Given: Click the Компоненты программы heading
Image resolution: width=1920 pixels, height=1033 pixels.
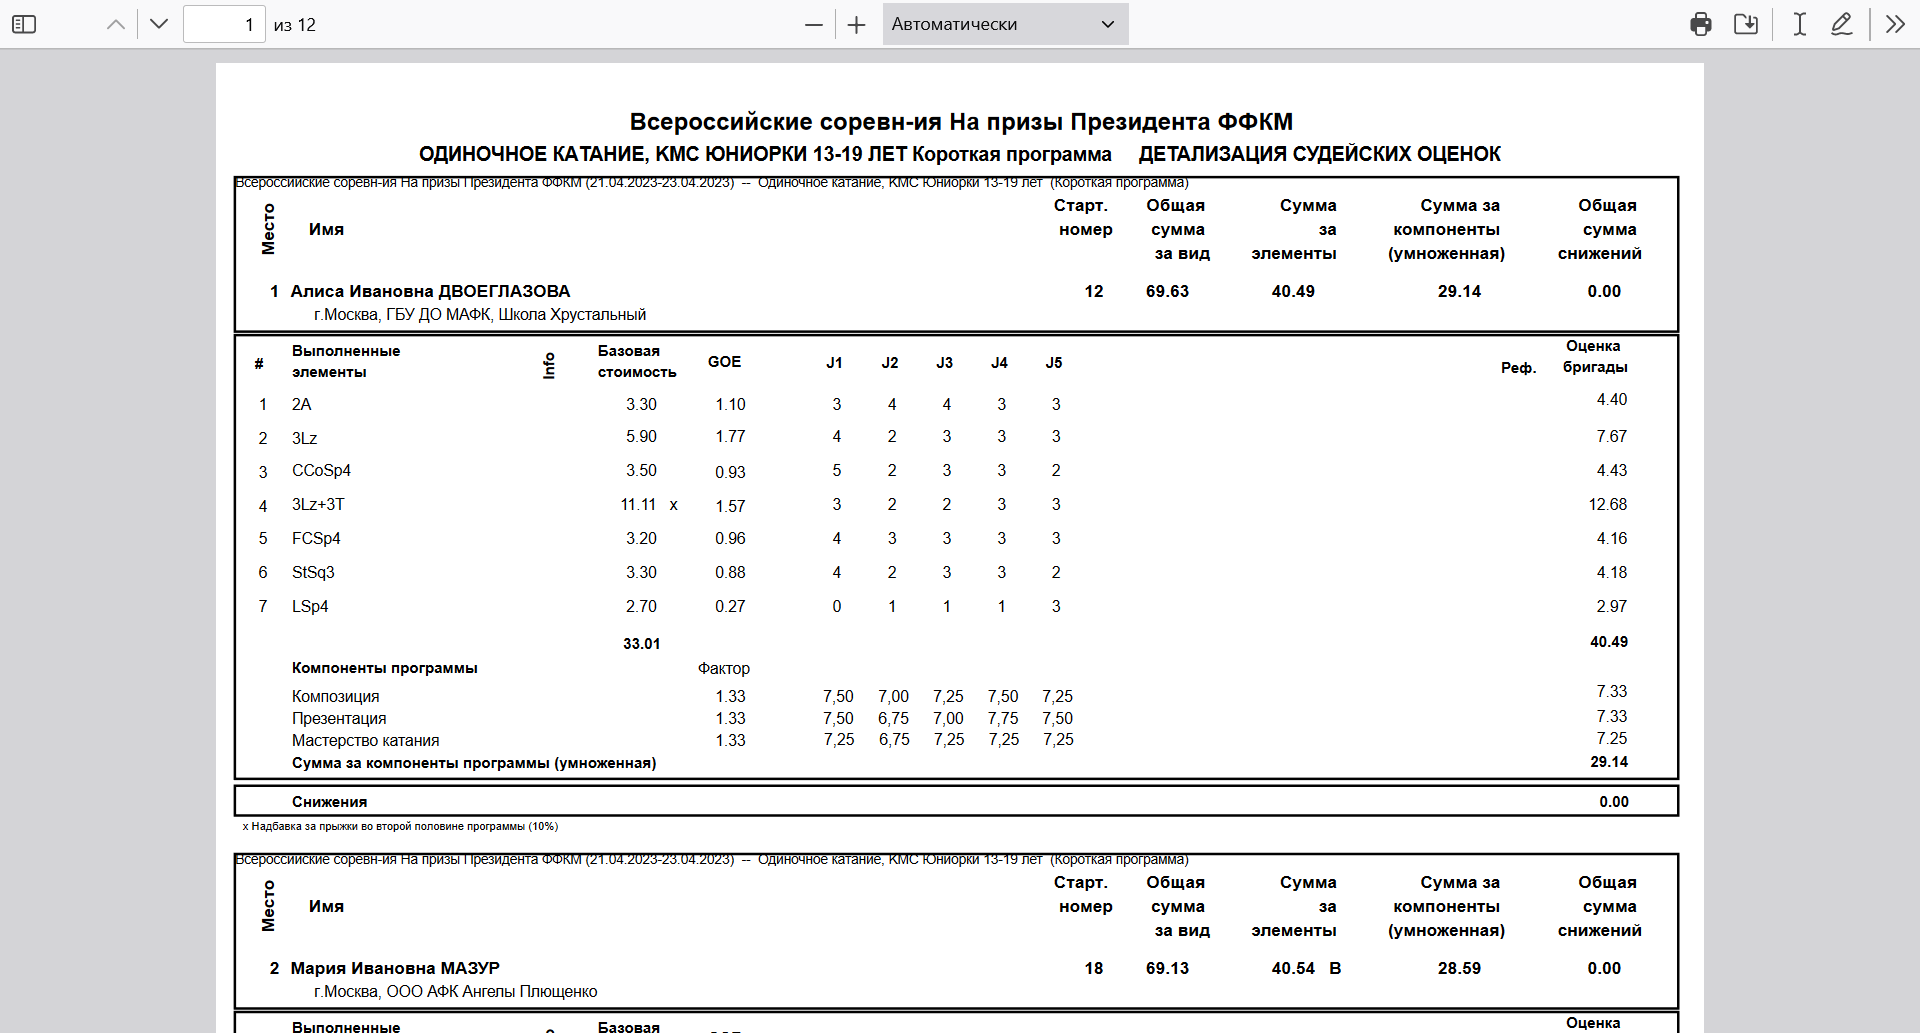Looking at the screenshot, I should [x=384, y=668].
